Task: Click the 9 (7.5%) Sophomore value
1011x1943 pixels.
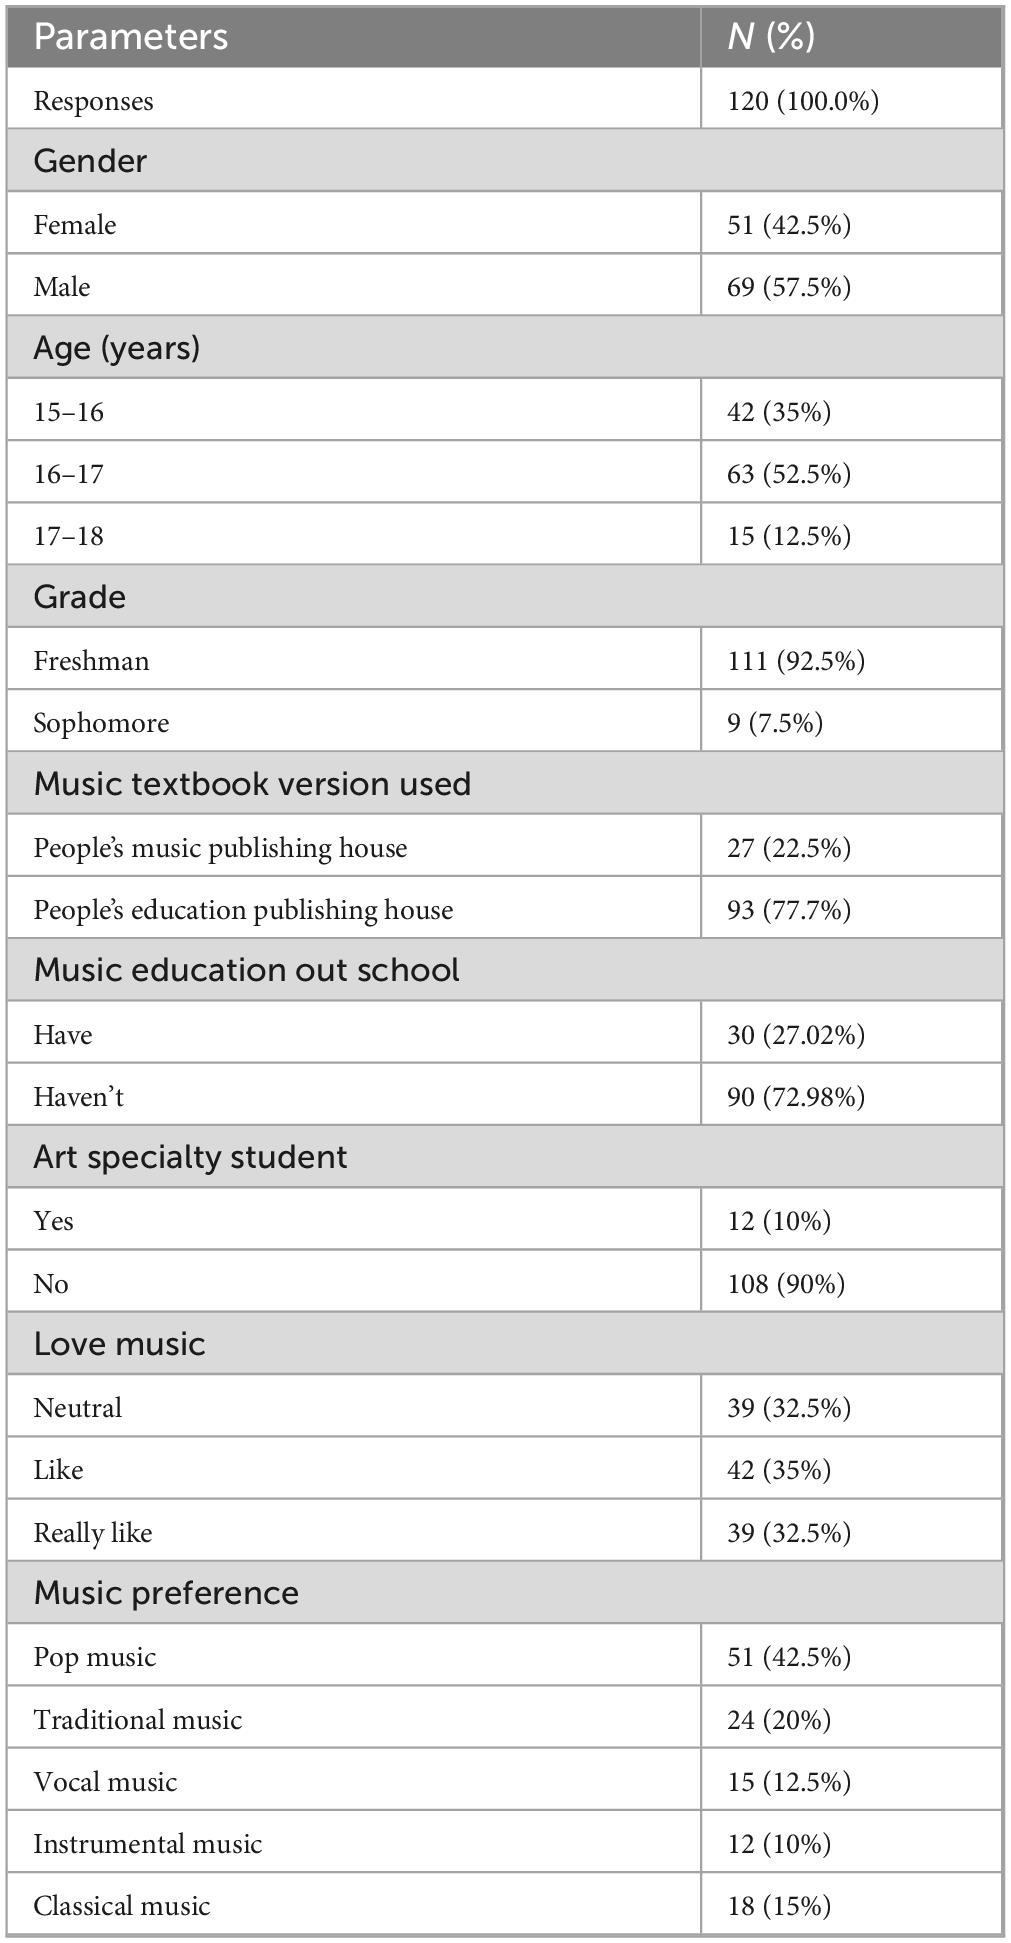Action: pos(775,723)
